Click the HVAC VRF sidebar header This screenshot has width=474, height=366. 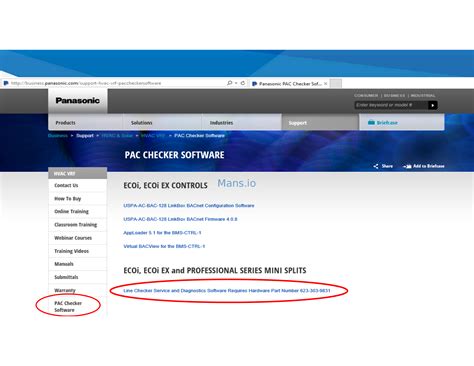pyautogui.click(x=78, y=174)
